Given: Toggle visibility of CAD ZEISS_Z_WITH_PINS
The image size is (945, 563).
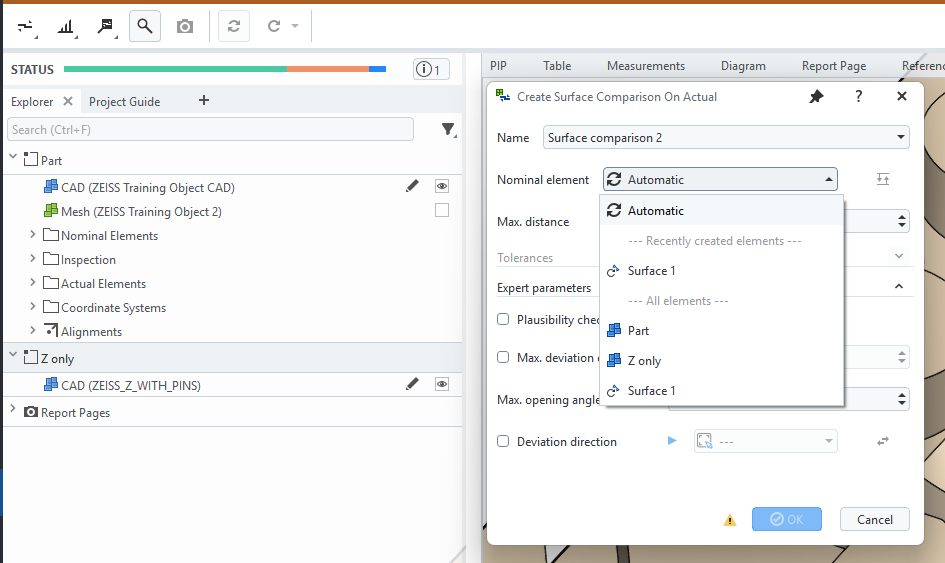Looking at the screenshot, I should click(441, 384).
